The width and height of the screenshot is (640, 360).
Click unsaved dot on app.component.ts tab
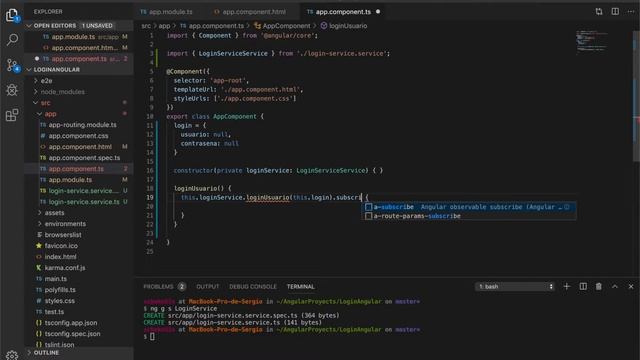[x=378, y=12]
